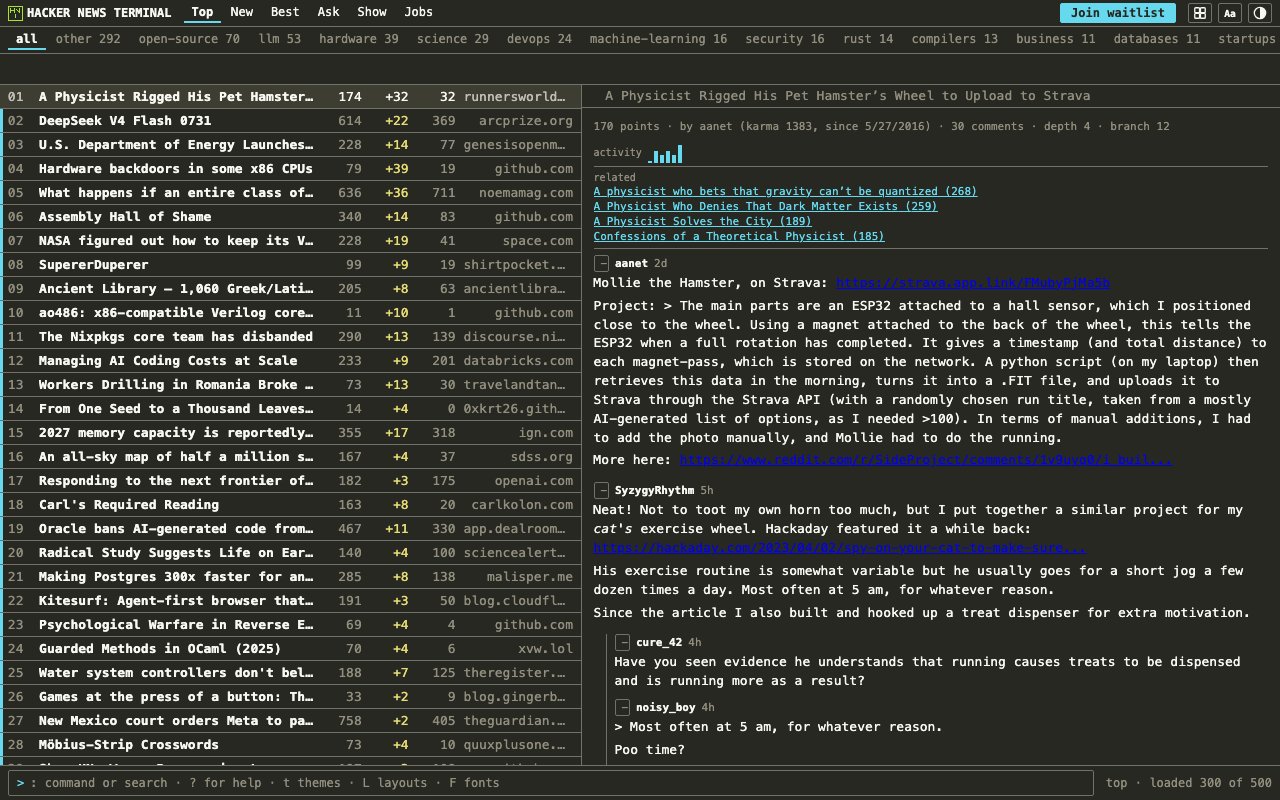Image resolution: width=1280 pixels, height=800 pixels.
Task: Filter by business 11 tag
Action: [1056, 39]
